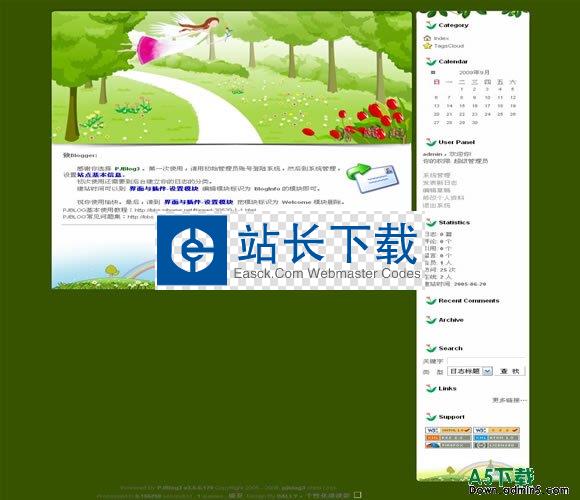This screenshot has width=580, height=500.
Task: Click the calendar month title 2009年9月
Action: point(474,72)
